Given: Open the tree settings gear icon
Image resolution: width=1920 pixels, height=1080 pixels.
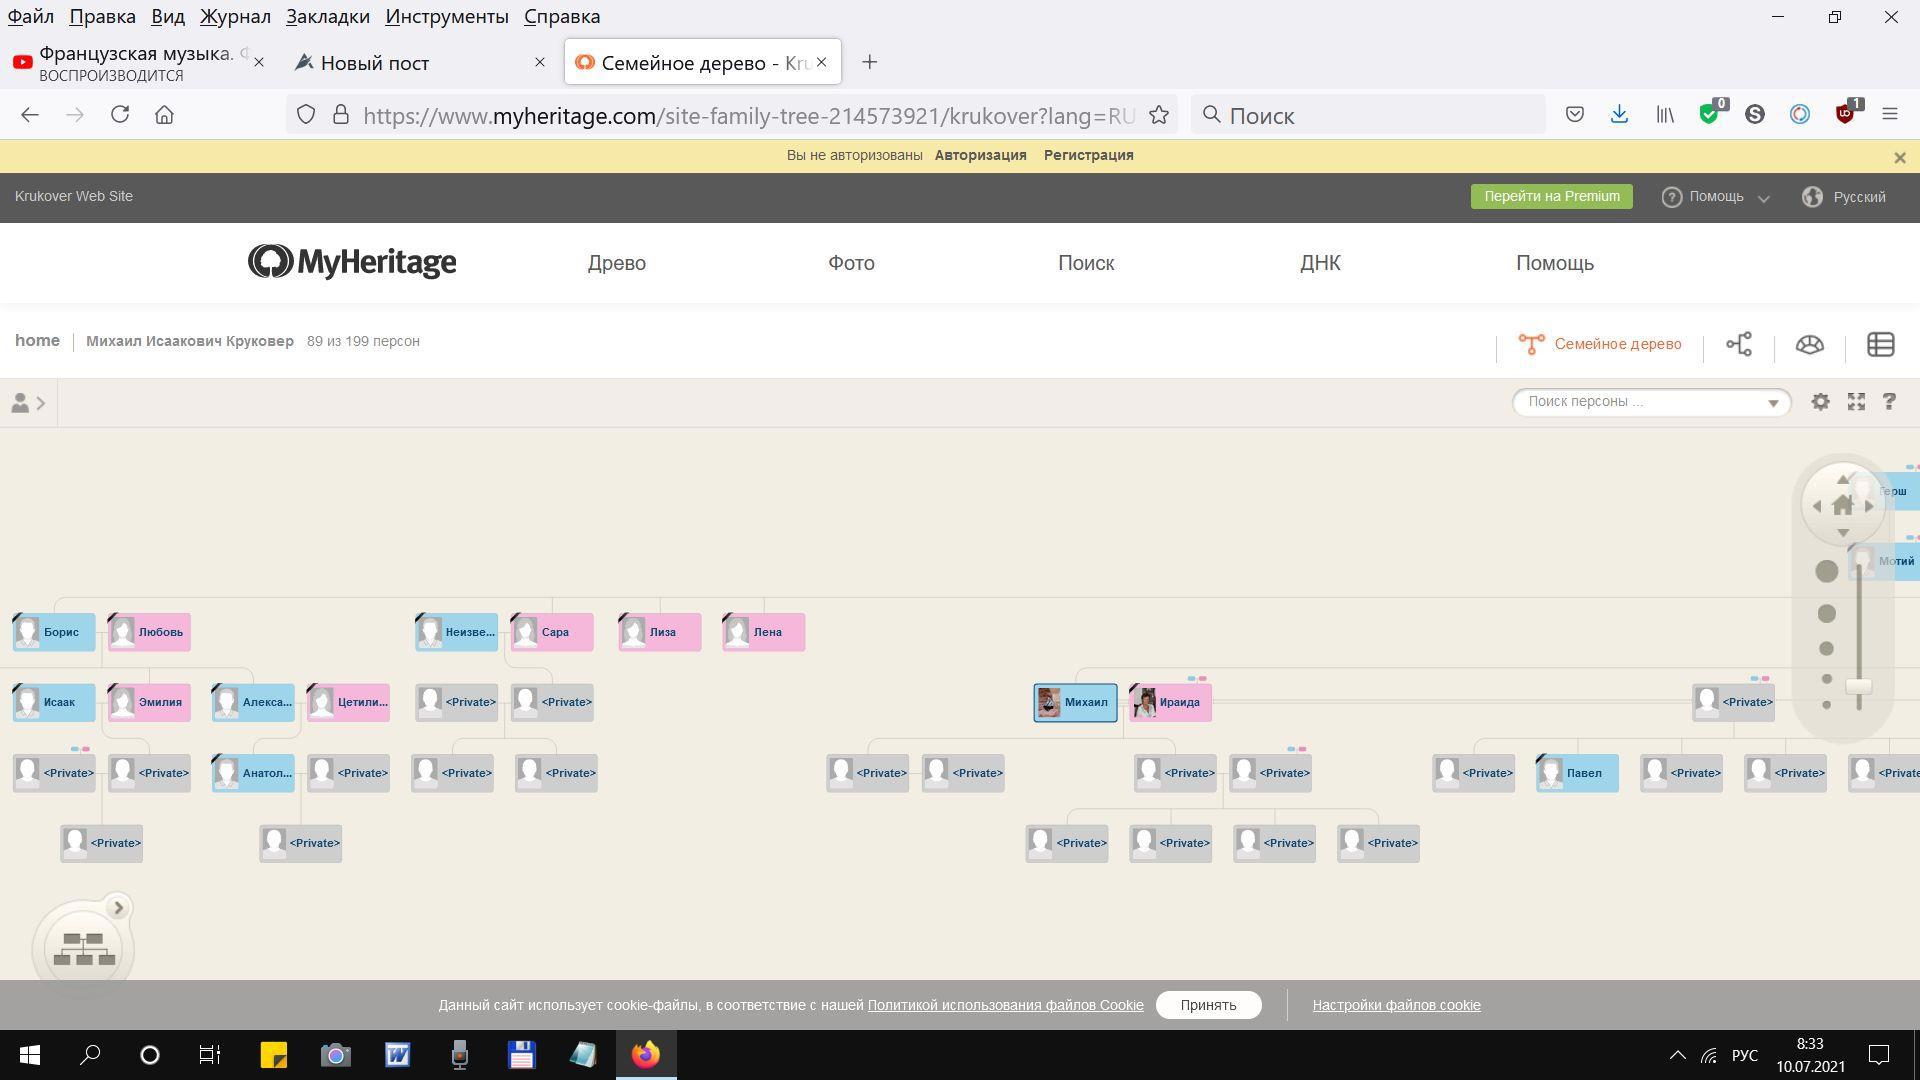Looking at the screenshot, I should coord(1820,402).
